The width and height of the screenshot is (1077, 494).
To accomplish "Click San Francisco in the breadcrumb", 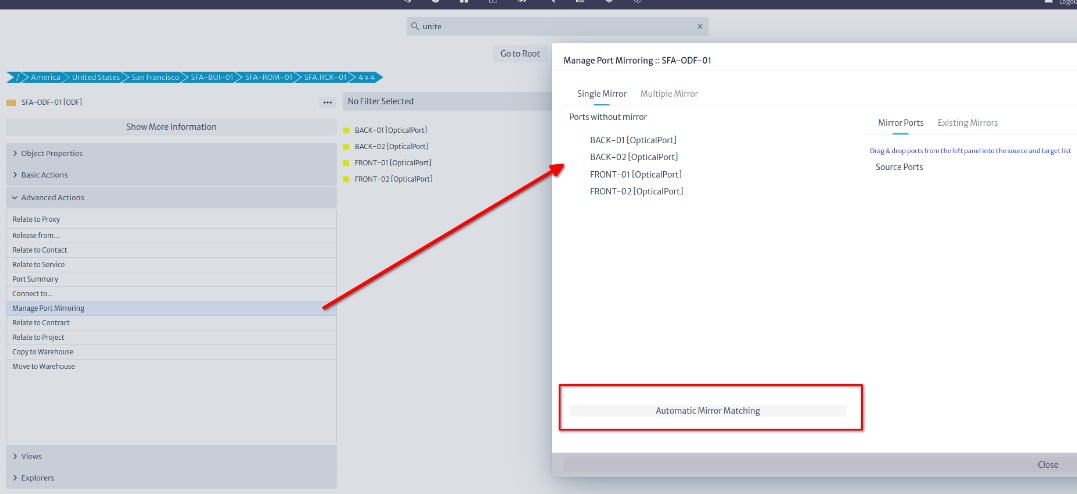I will point(155,77).
